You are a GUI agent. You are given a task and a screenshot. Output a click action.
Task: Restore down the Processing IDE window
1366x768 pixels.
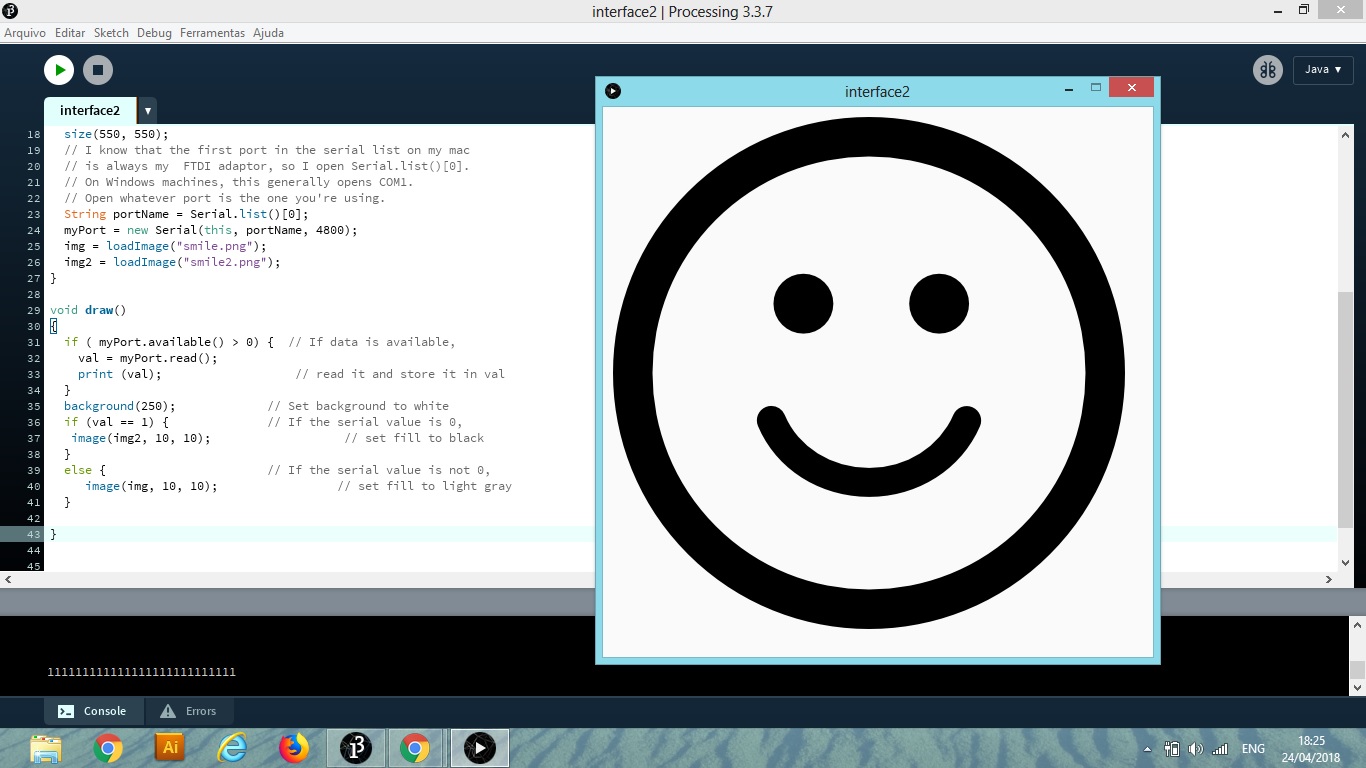click(1304, 10)
